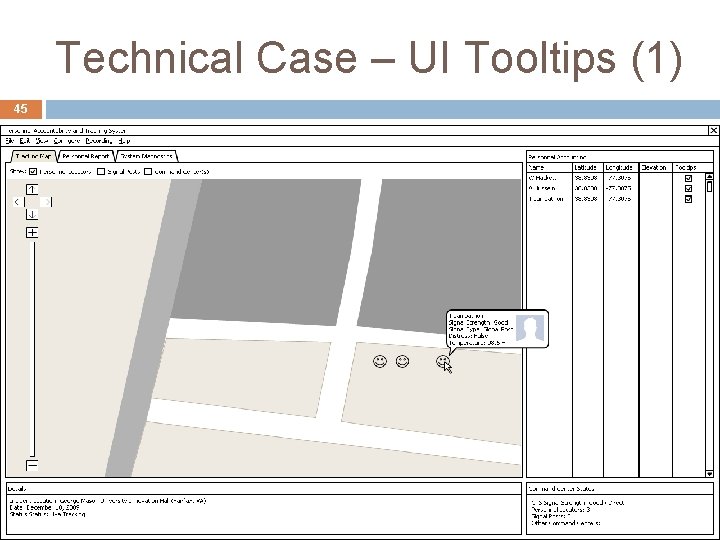
Task: Switch to the Tracking Map tab
Action: [x=33, y=157]
